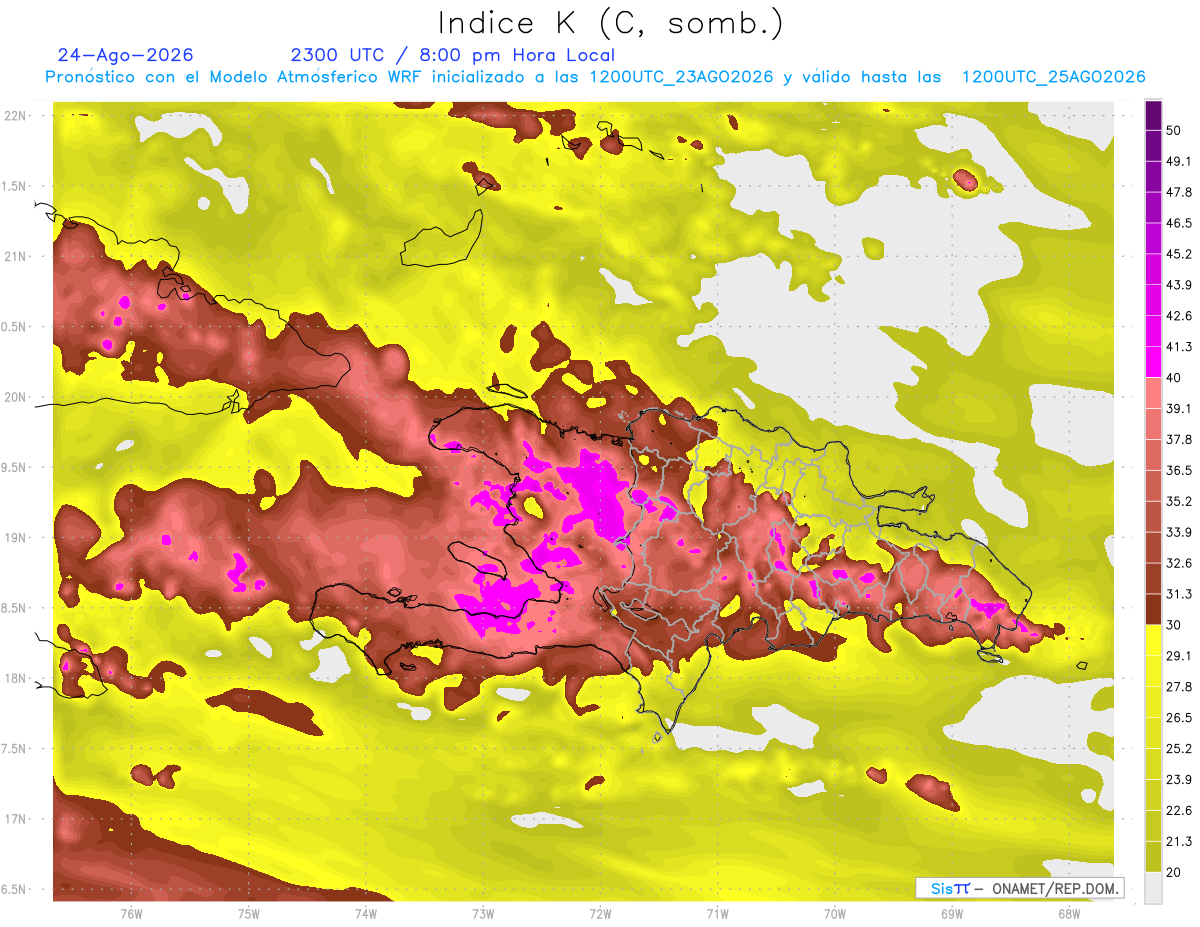Click the colorbar value "30"

coord(1174,625)
